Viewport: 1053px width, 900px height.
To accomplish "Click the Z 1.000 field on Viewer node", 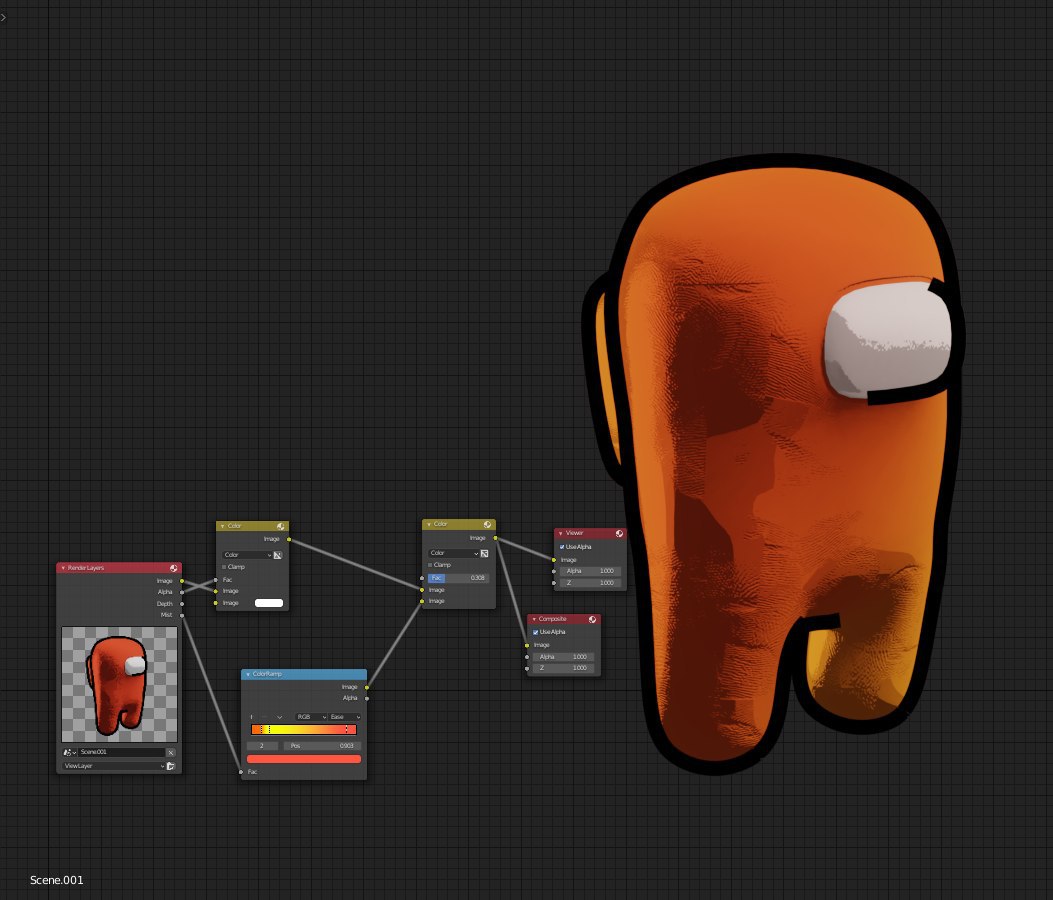I will [x=590, y=583].
